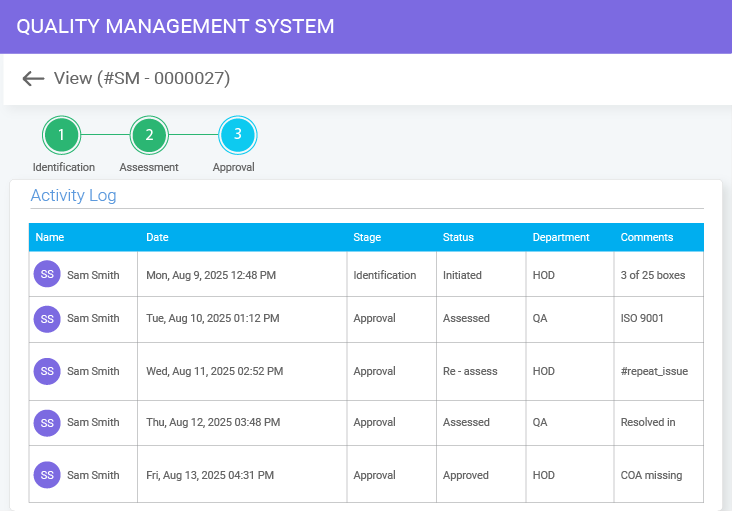Click the Department column header

tap(561, 237)
